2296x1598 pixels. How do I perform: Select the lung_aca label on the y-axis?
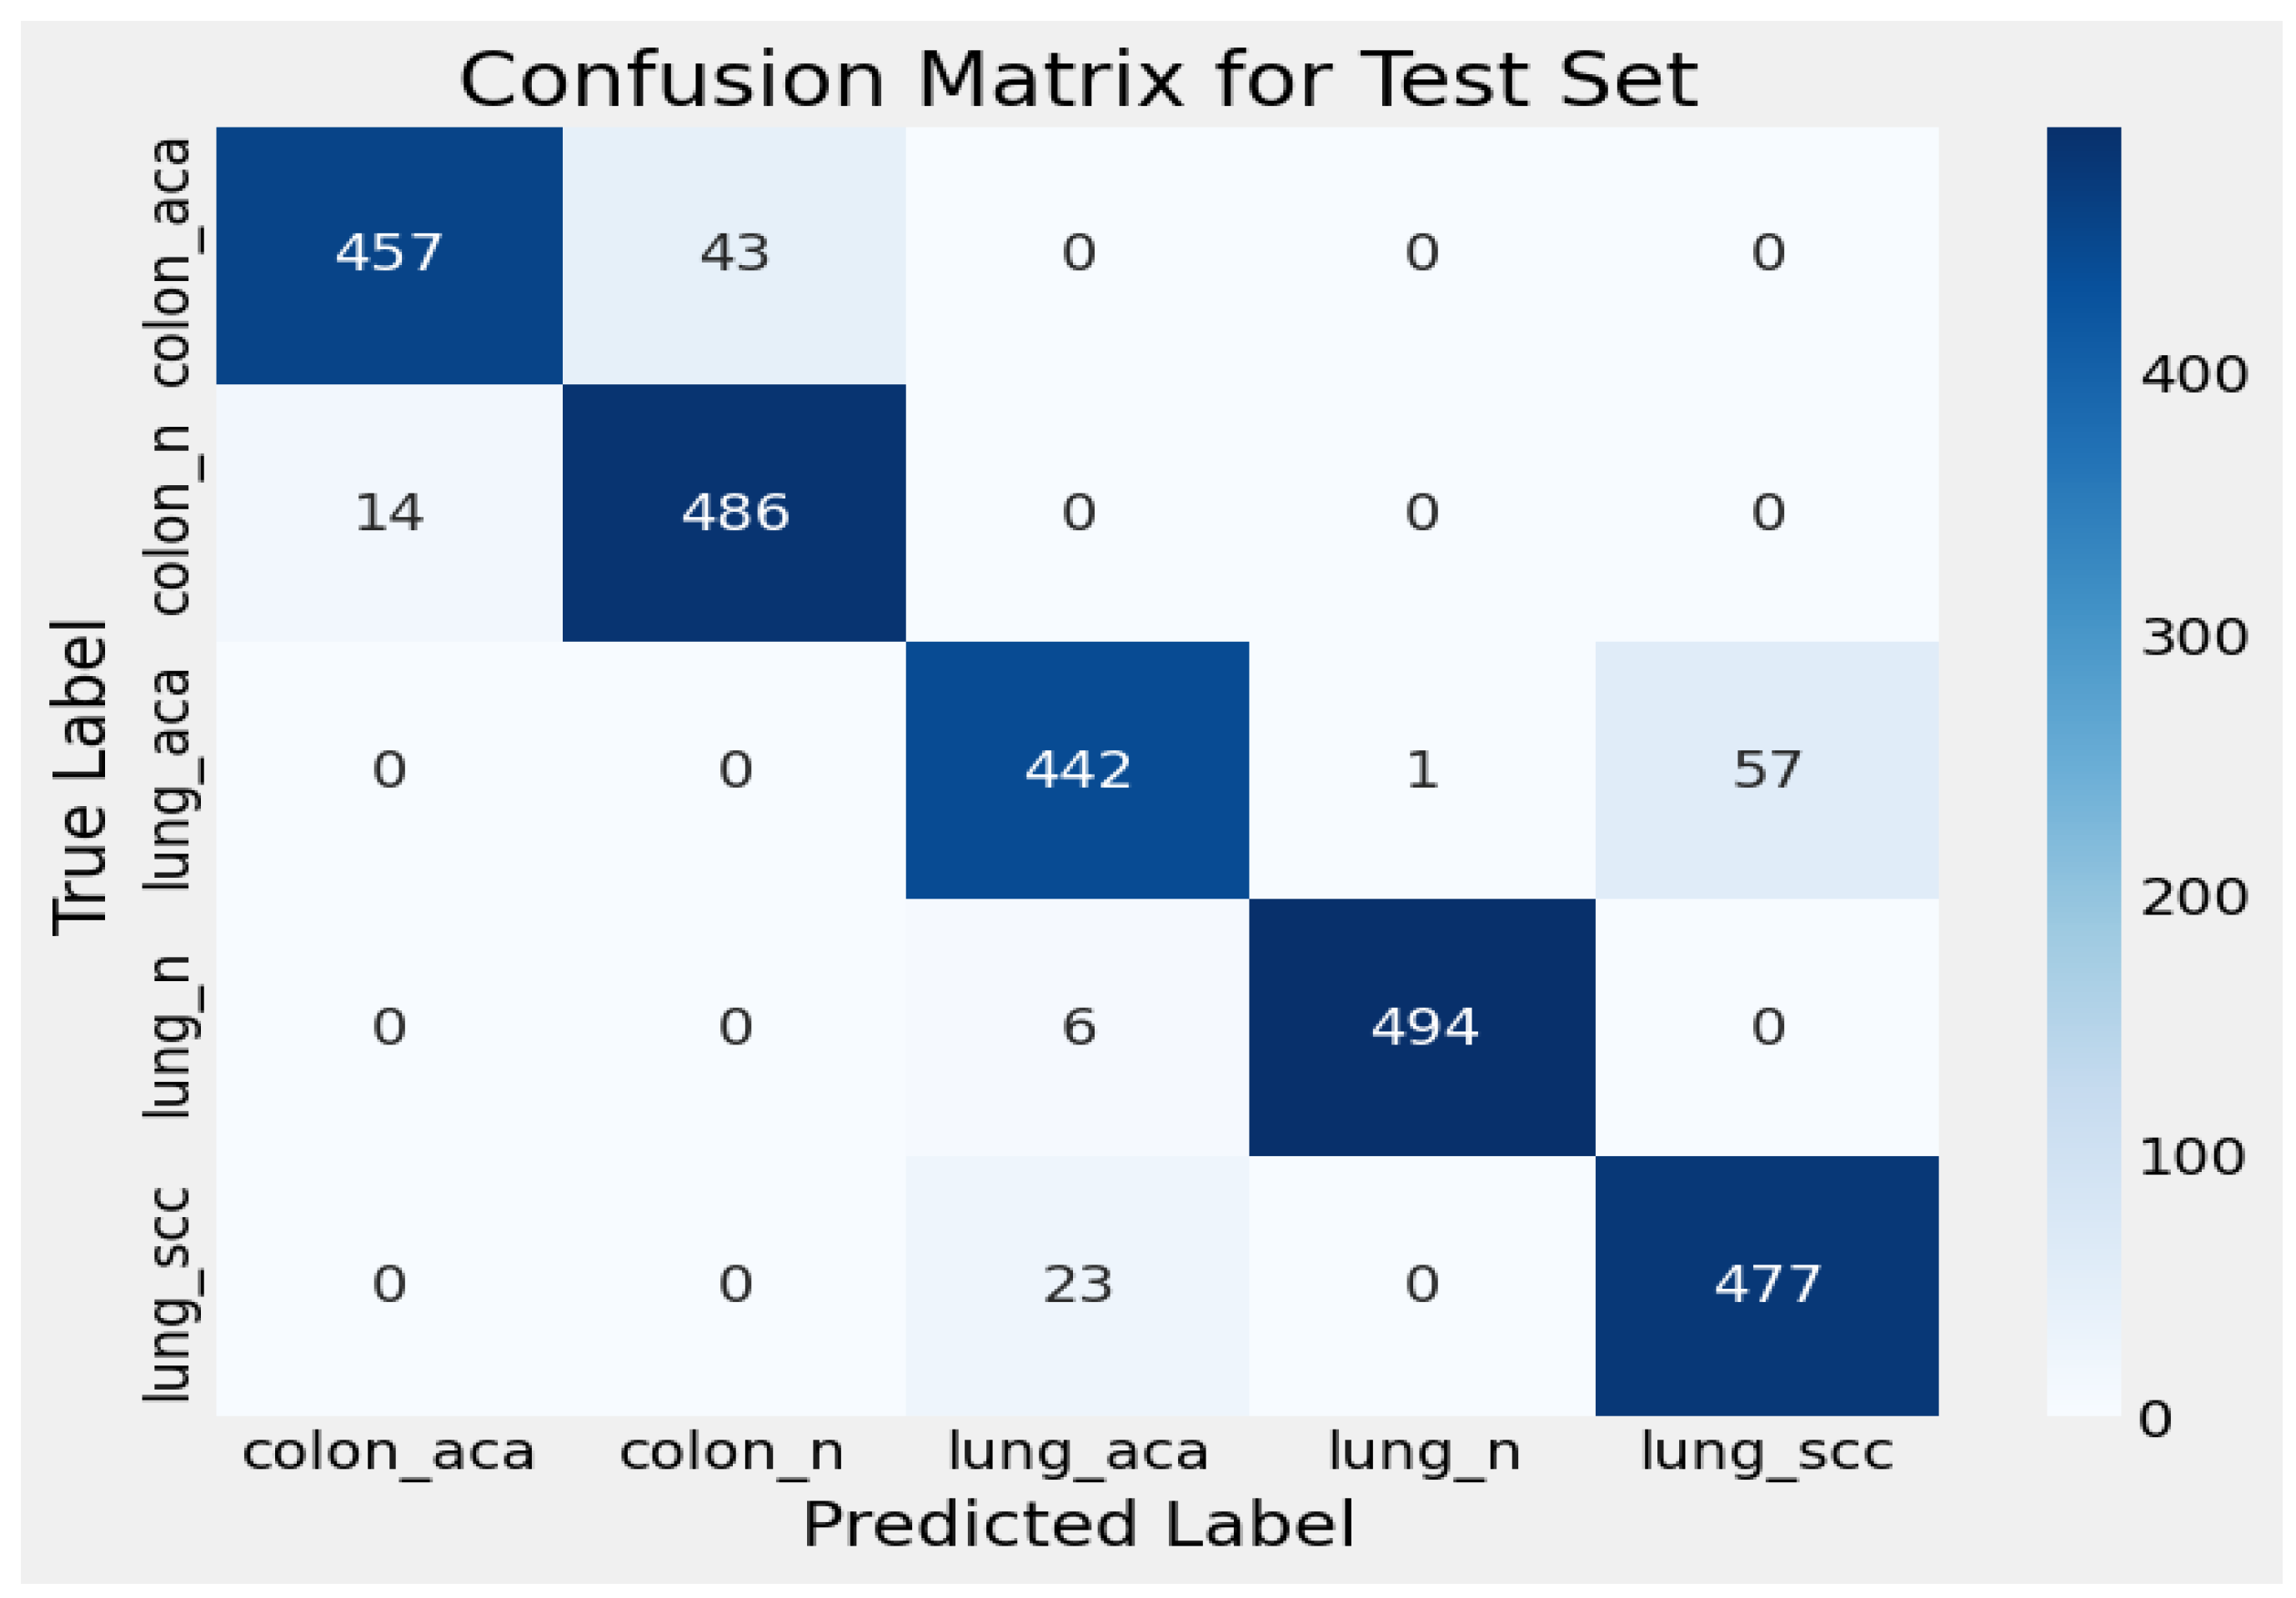168,779
